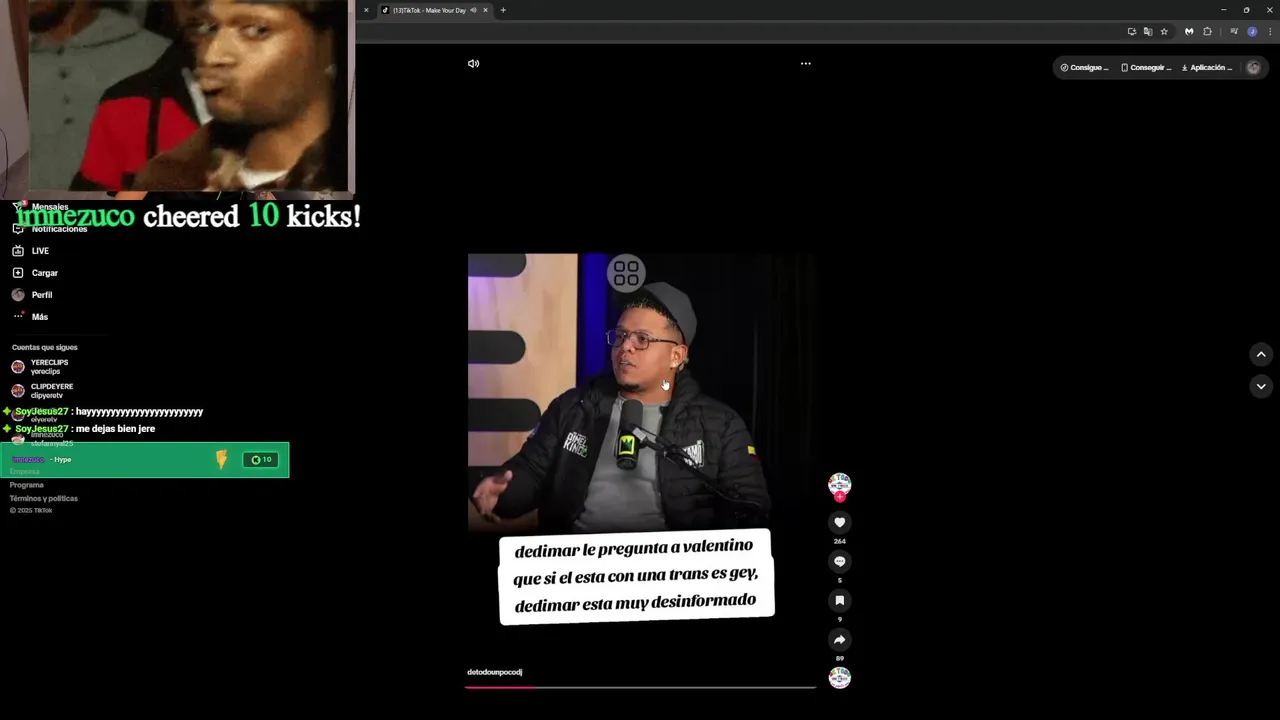The height and width of the screenshot is (720, 1280).
Task: Open Chrome media control icon
Action: point(1234,32)
